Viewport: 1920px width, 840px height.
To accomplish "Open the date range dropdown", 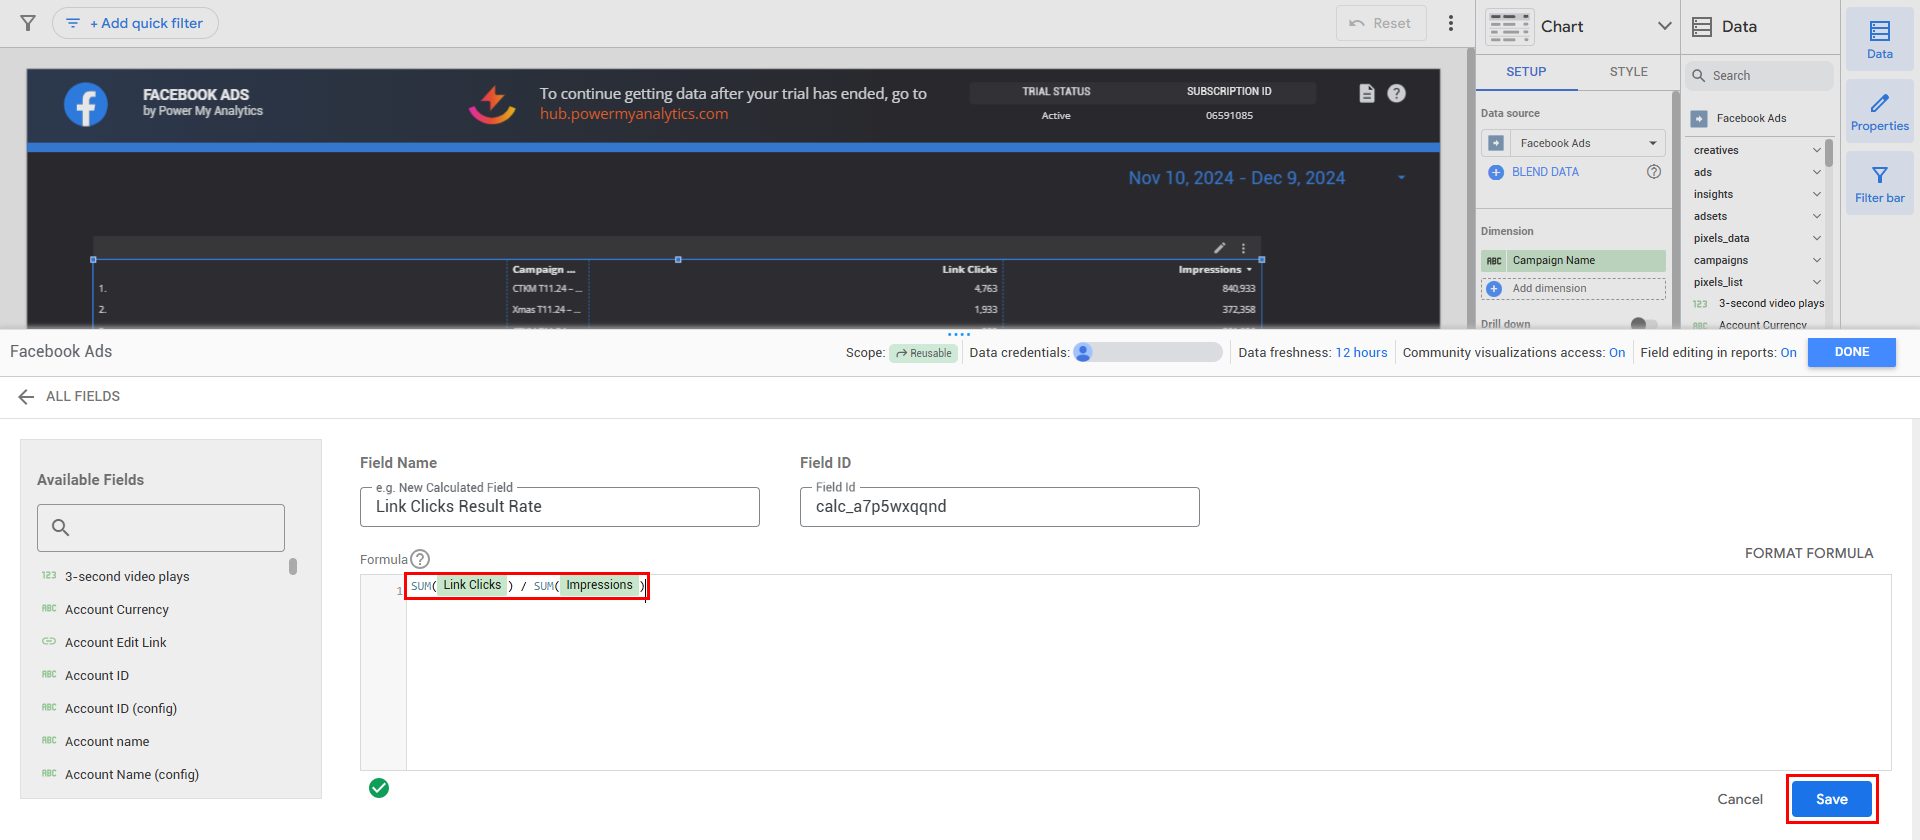I will 1401,178.
